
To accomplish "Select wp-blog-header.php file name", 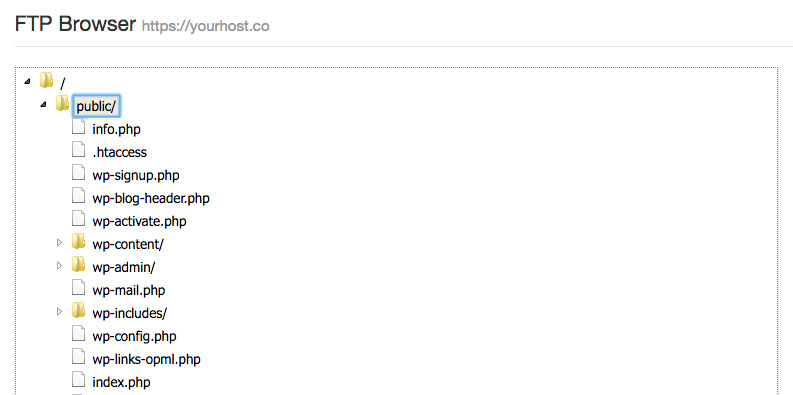I will coord(151,198).
